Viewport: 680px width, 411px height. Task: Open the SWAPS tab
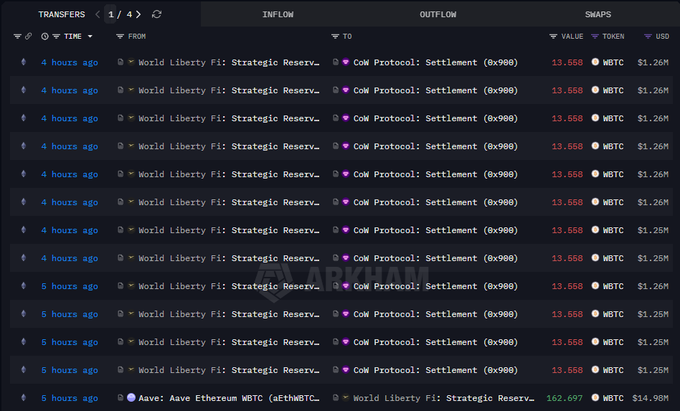point(598,14)
